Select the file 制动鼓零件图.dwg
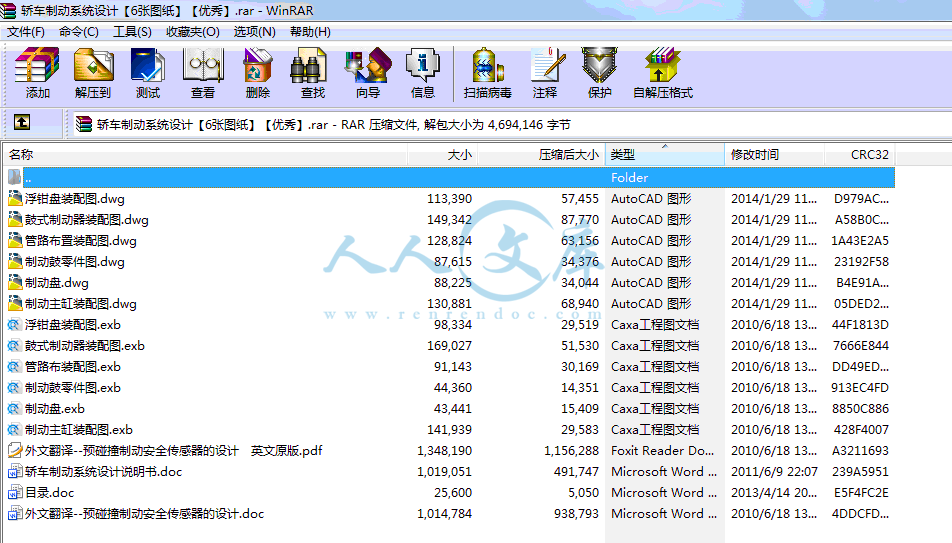 pos(75,262)
